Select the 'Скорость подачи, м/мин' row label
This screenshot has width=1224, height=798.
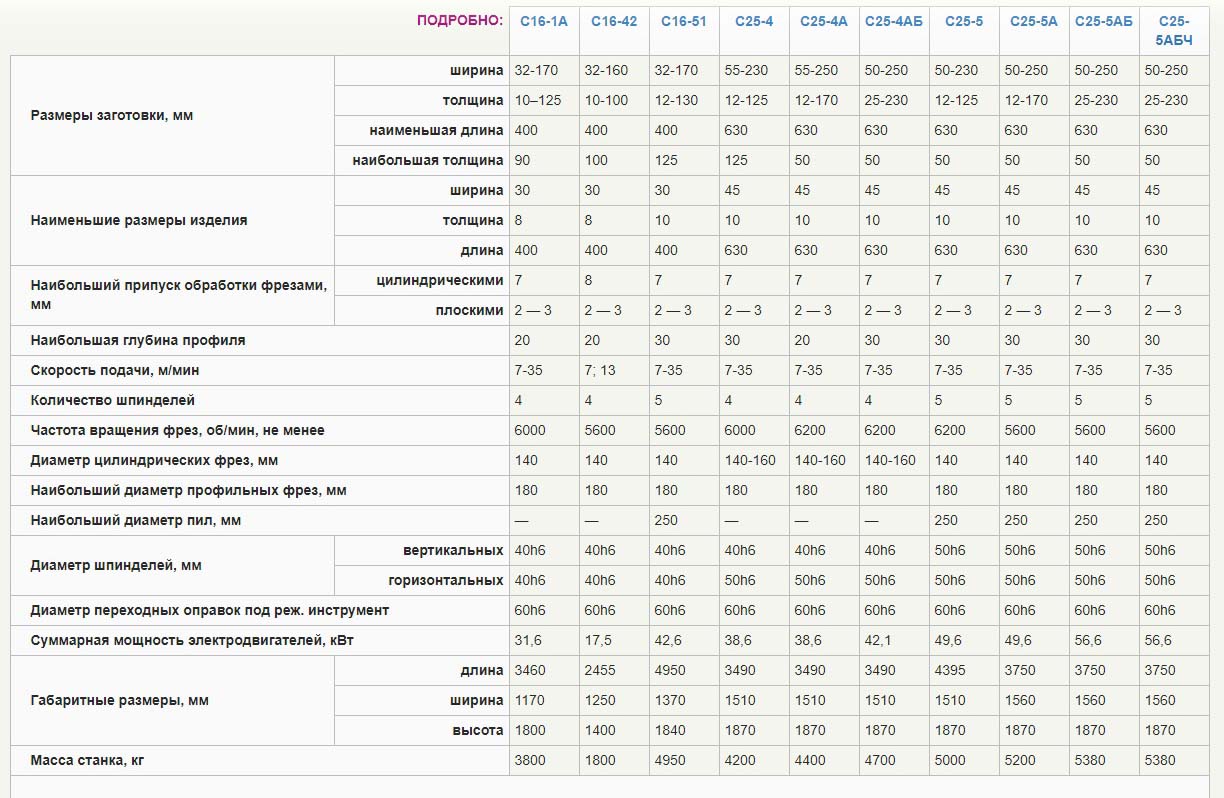(x=114, y=371)
